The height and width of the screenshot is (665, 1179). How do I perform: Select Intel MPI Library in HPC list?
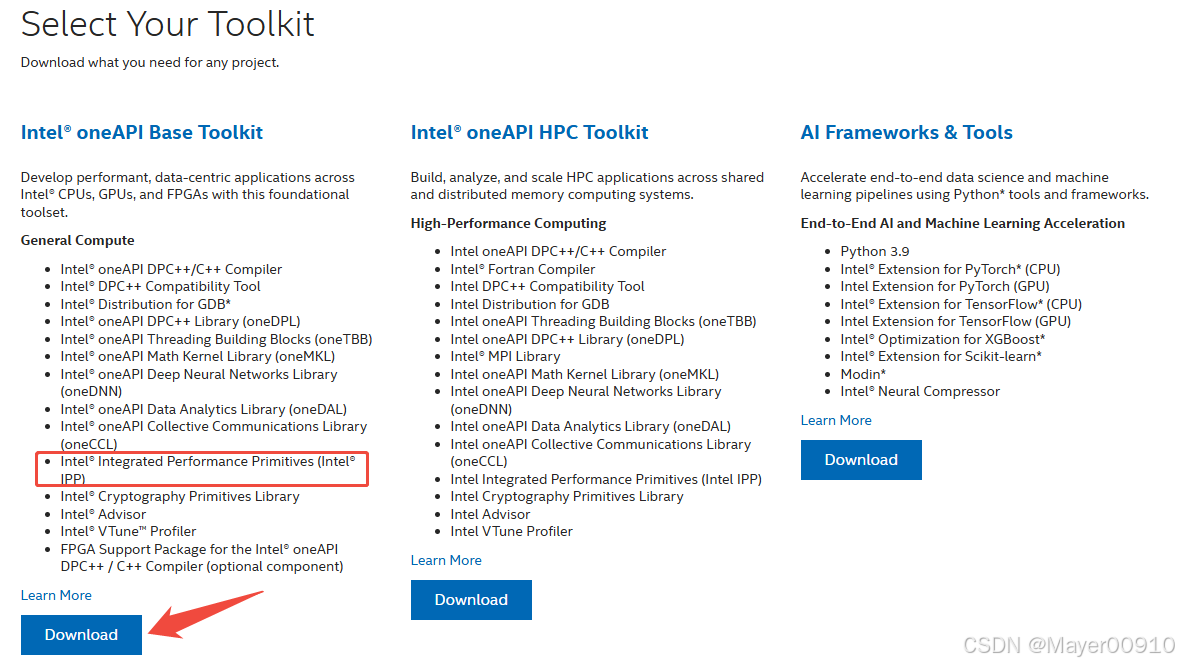(x=505, y=355)
